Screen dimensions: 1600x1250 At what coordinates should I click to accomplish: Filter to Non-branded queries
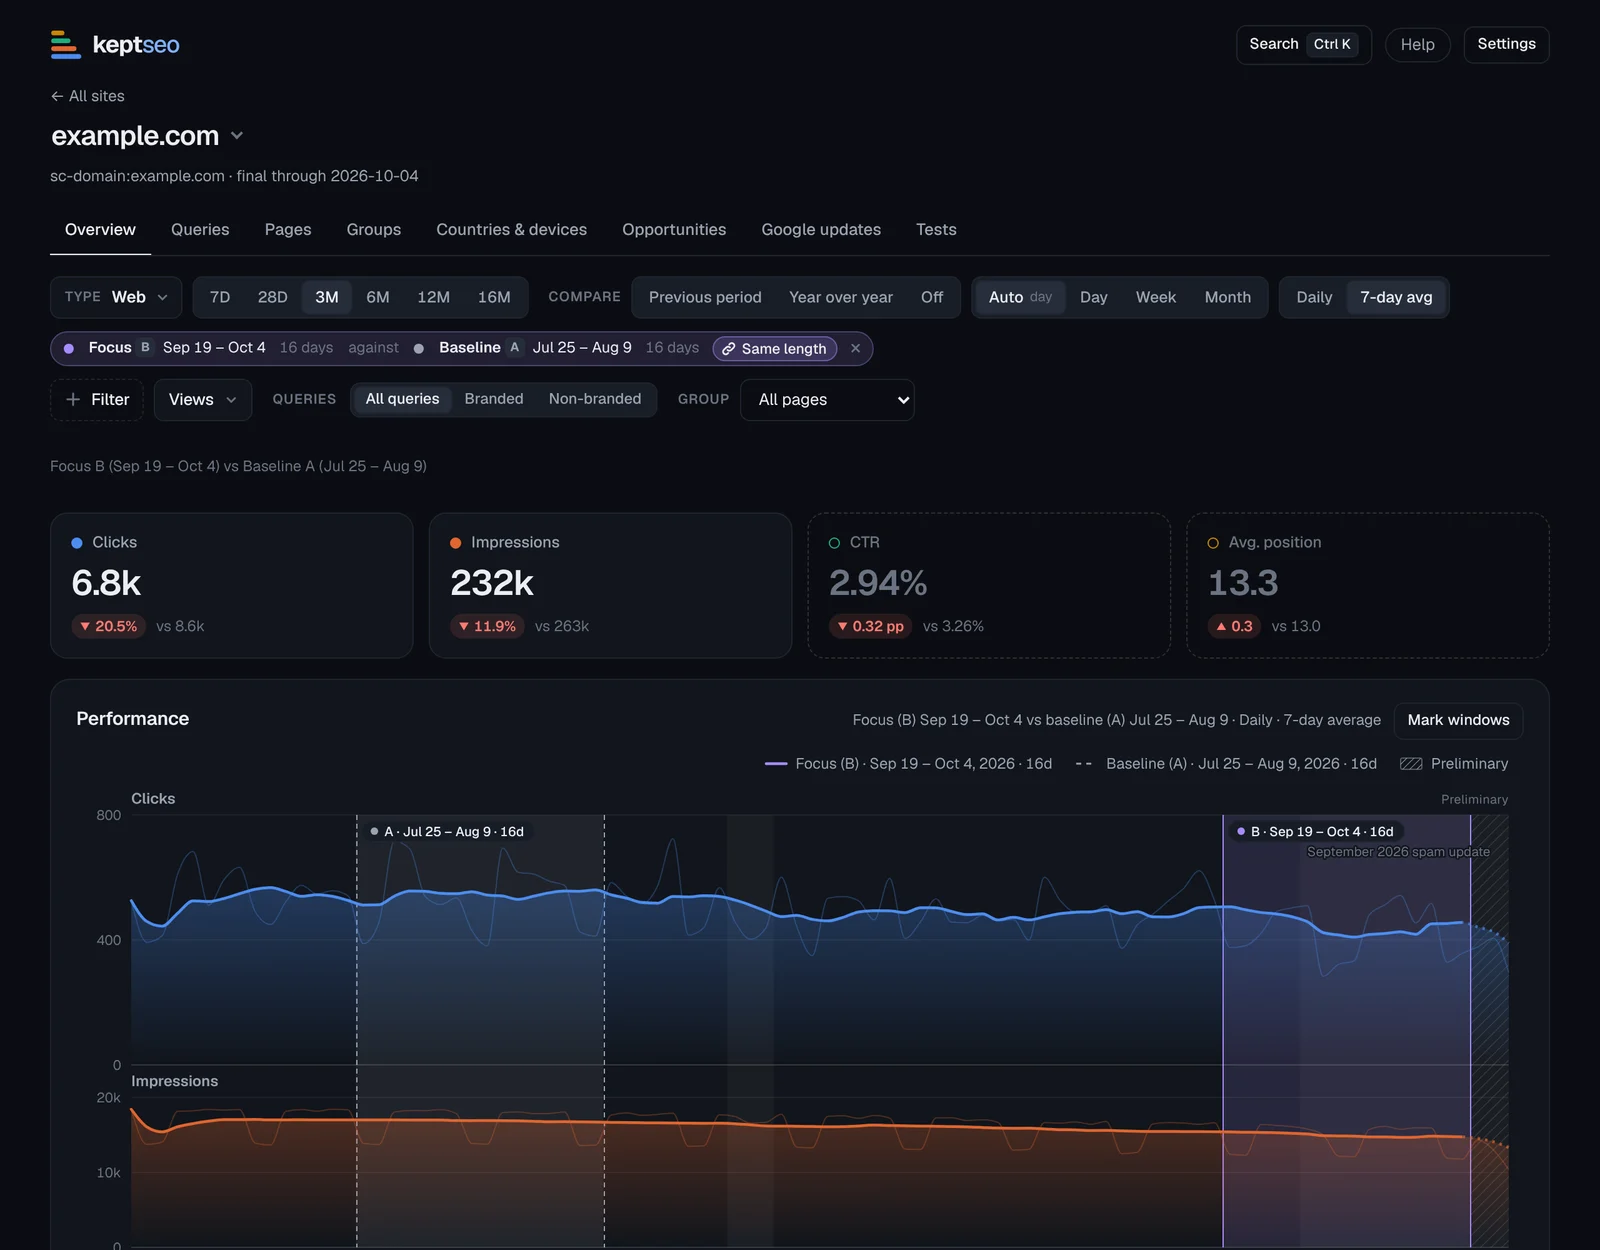[595, 399]
